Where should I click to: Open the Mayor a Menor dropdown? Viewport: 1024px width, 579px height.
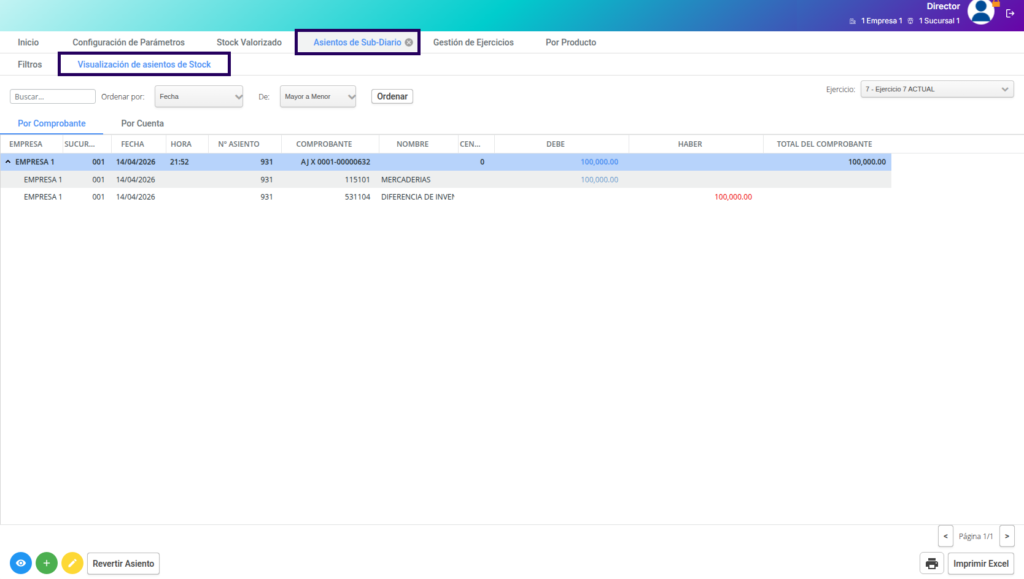318,96
